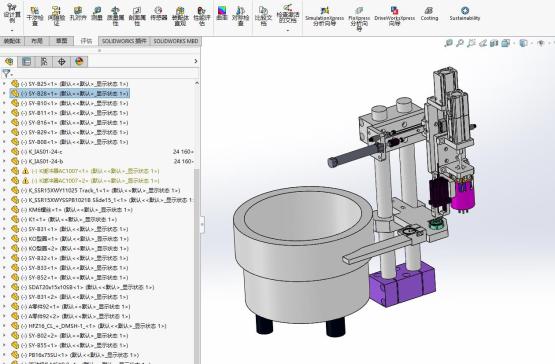Open 质量属性 mass properties
This screenshot has width=555, height=364.
(115, 16)
